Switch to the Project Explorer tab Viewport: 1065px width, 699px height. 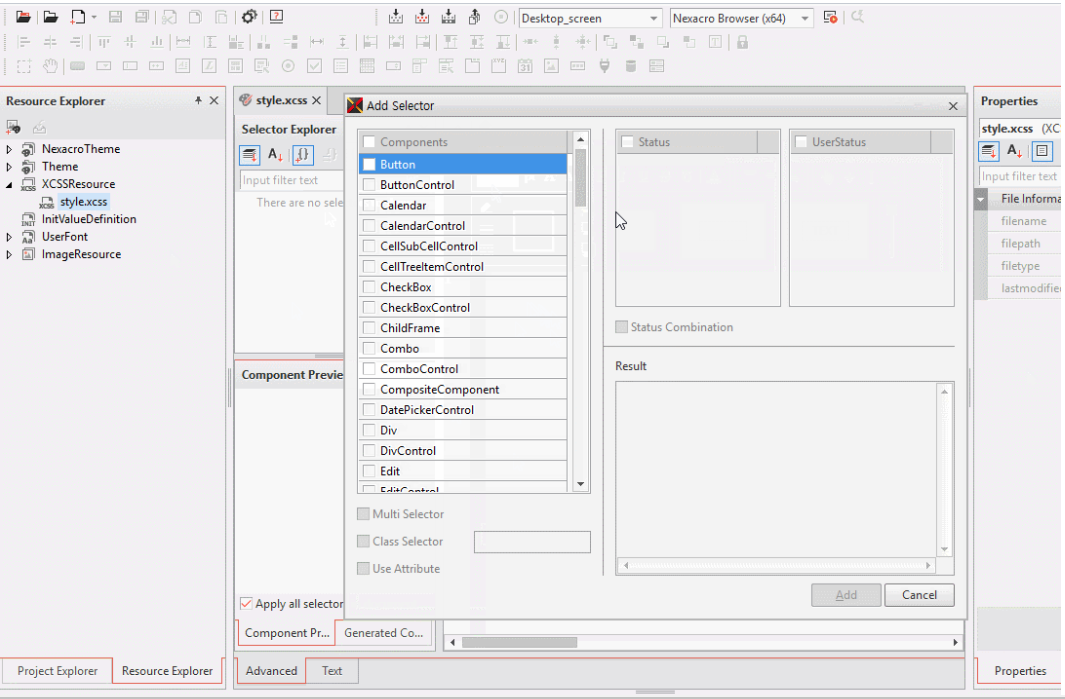(57, 671)
